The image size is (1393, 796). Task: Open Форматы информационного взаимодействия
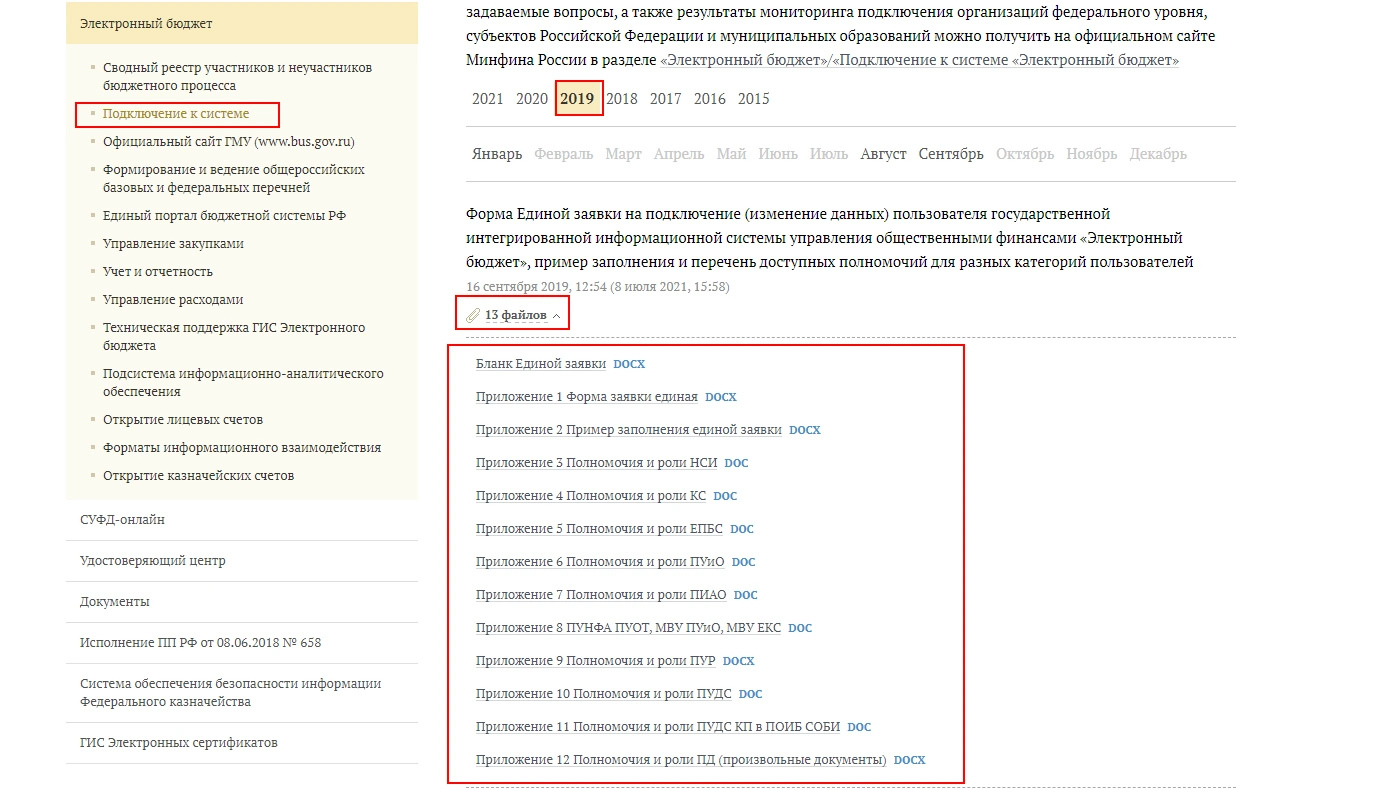(x=242, y=448)
